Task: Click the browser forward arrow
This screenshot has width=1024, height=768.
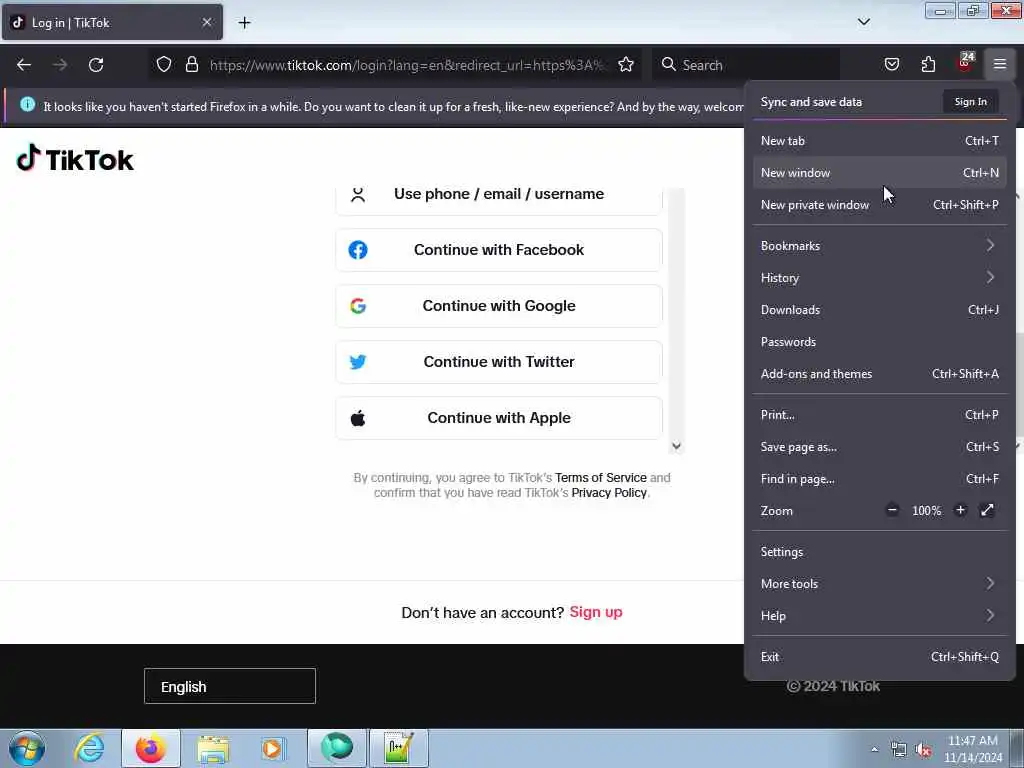Action: click(x=60, y=65)
